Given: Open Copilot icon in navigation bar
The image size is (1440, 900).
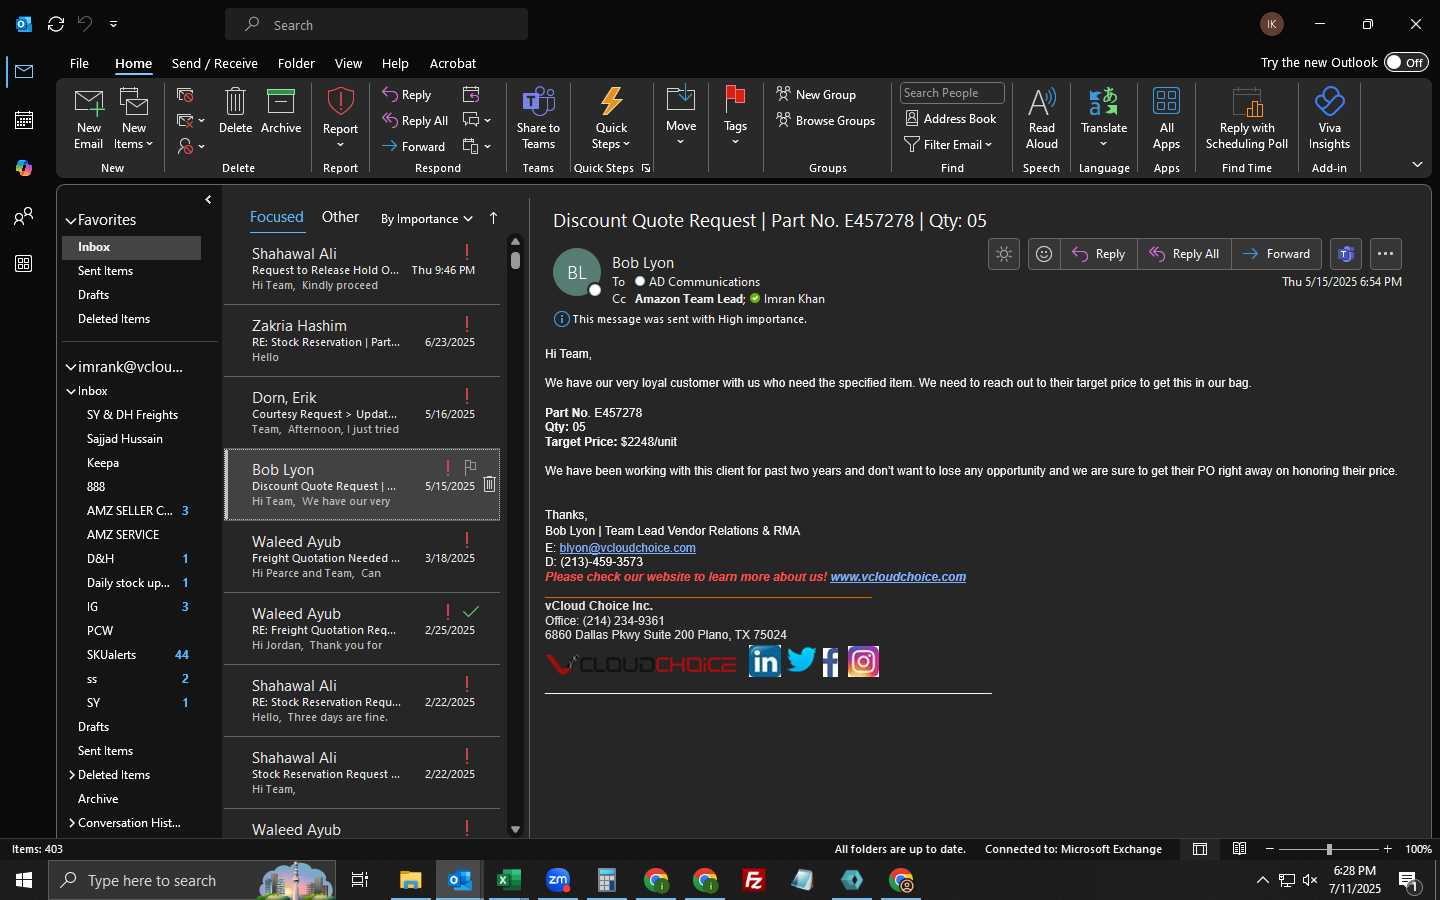Looking at the screenshot, I should (24, 168).
